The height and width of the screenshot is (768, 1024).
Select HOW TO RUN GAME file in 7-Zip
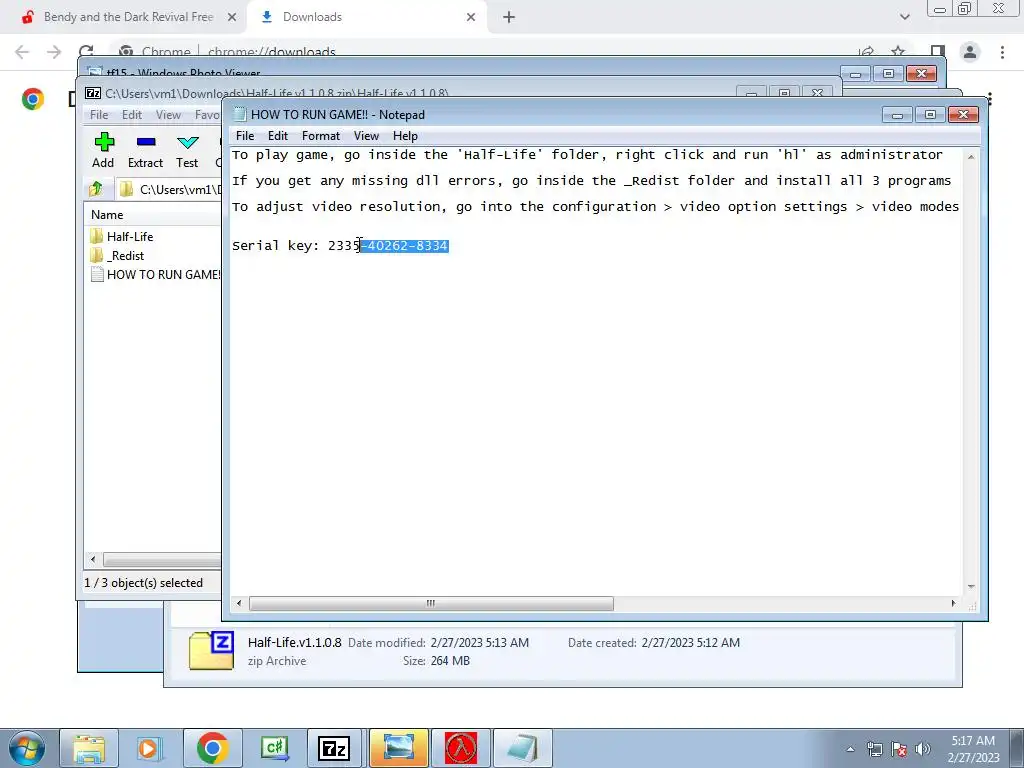tap(155, 274)
